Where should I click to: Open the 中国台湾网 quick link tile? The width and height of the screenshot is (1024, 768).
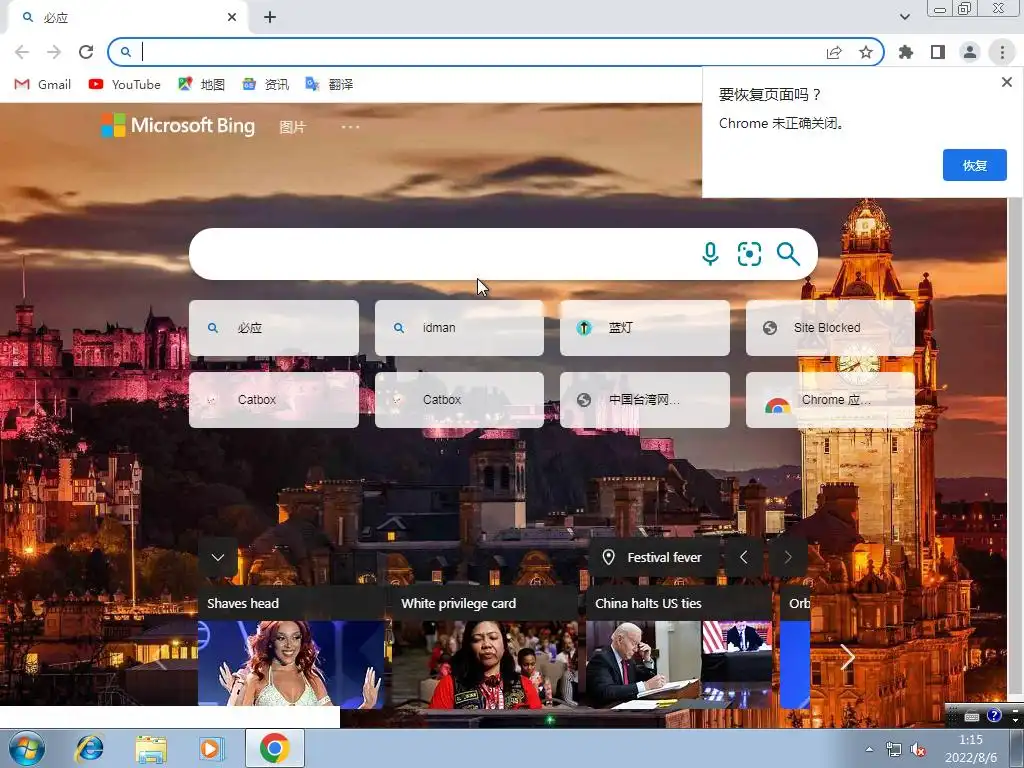tap(645, 400)
